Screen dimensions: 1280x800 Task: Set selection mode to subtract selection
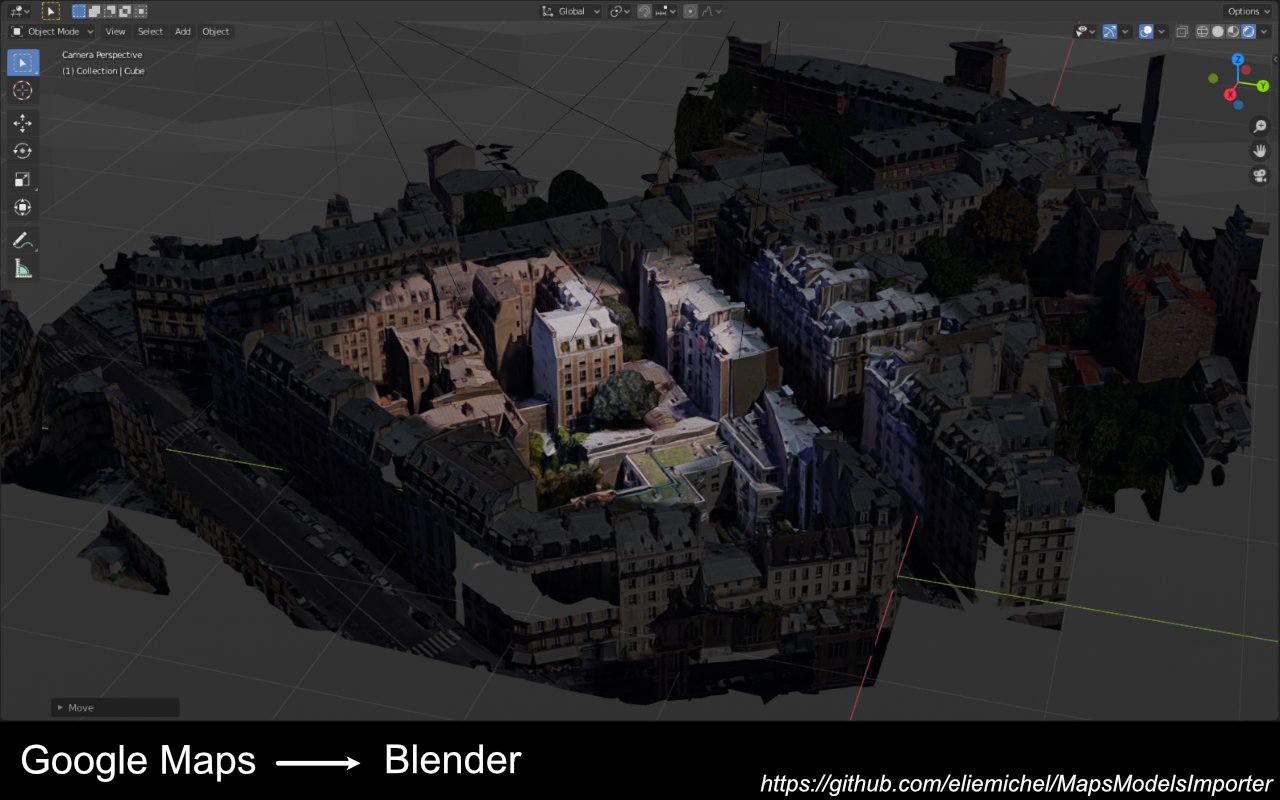[x=110, y=11]
